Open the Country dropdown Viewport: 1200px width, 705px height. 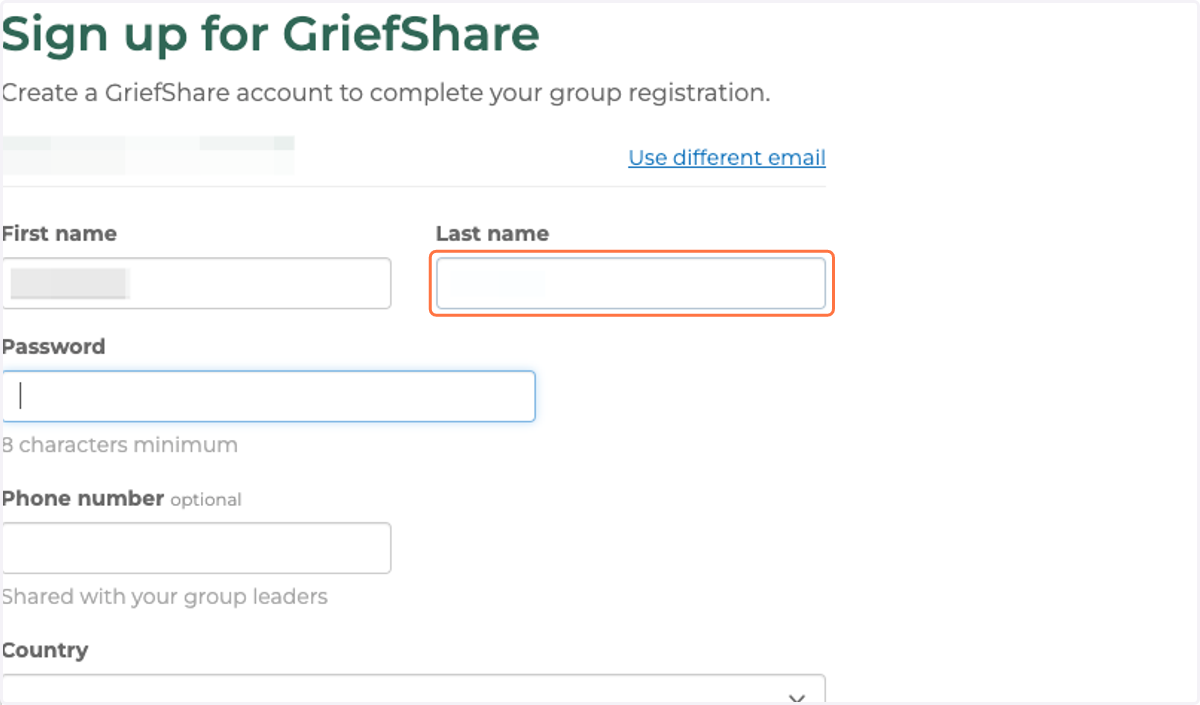(x=414, y=689)
